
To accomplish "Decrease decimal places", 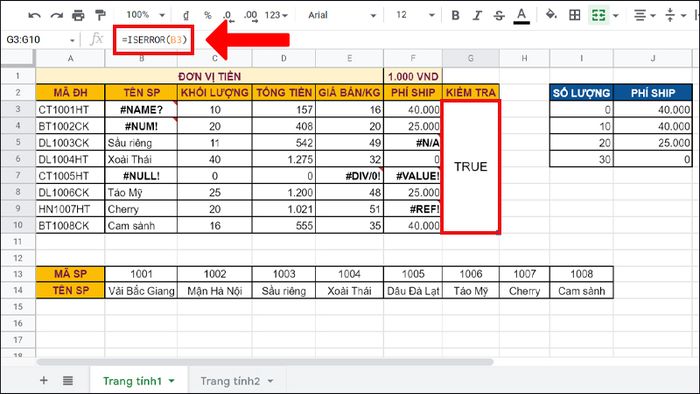I will 229,16.
